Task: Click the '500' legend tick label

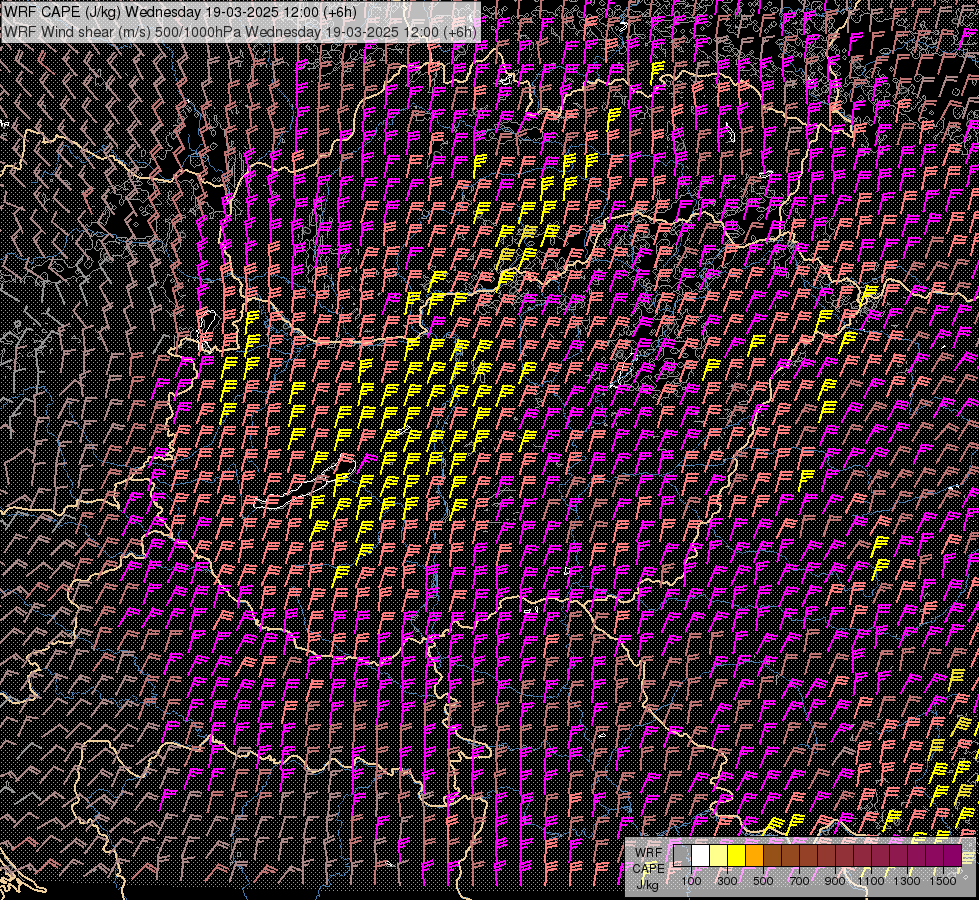Action: [763, 881]
